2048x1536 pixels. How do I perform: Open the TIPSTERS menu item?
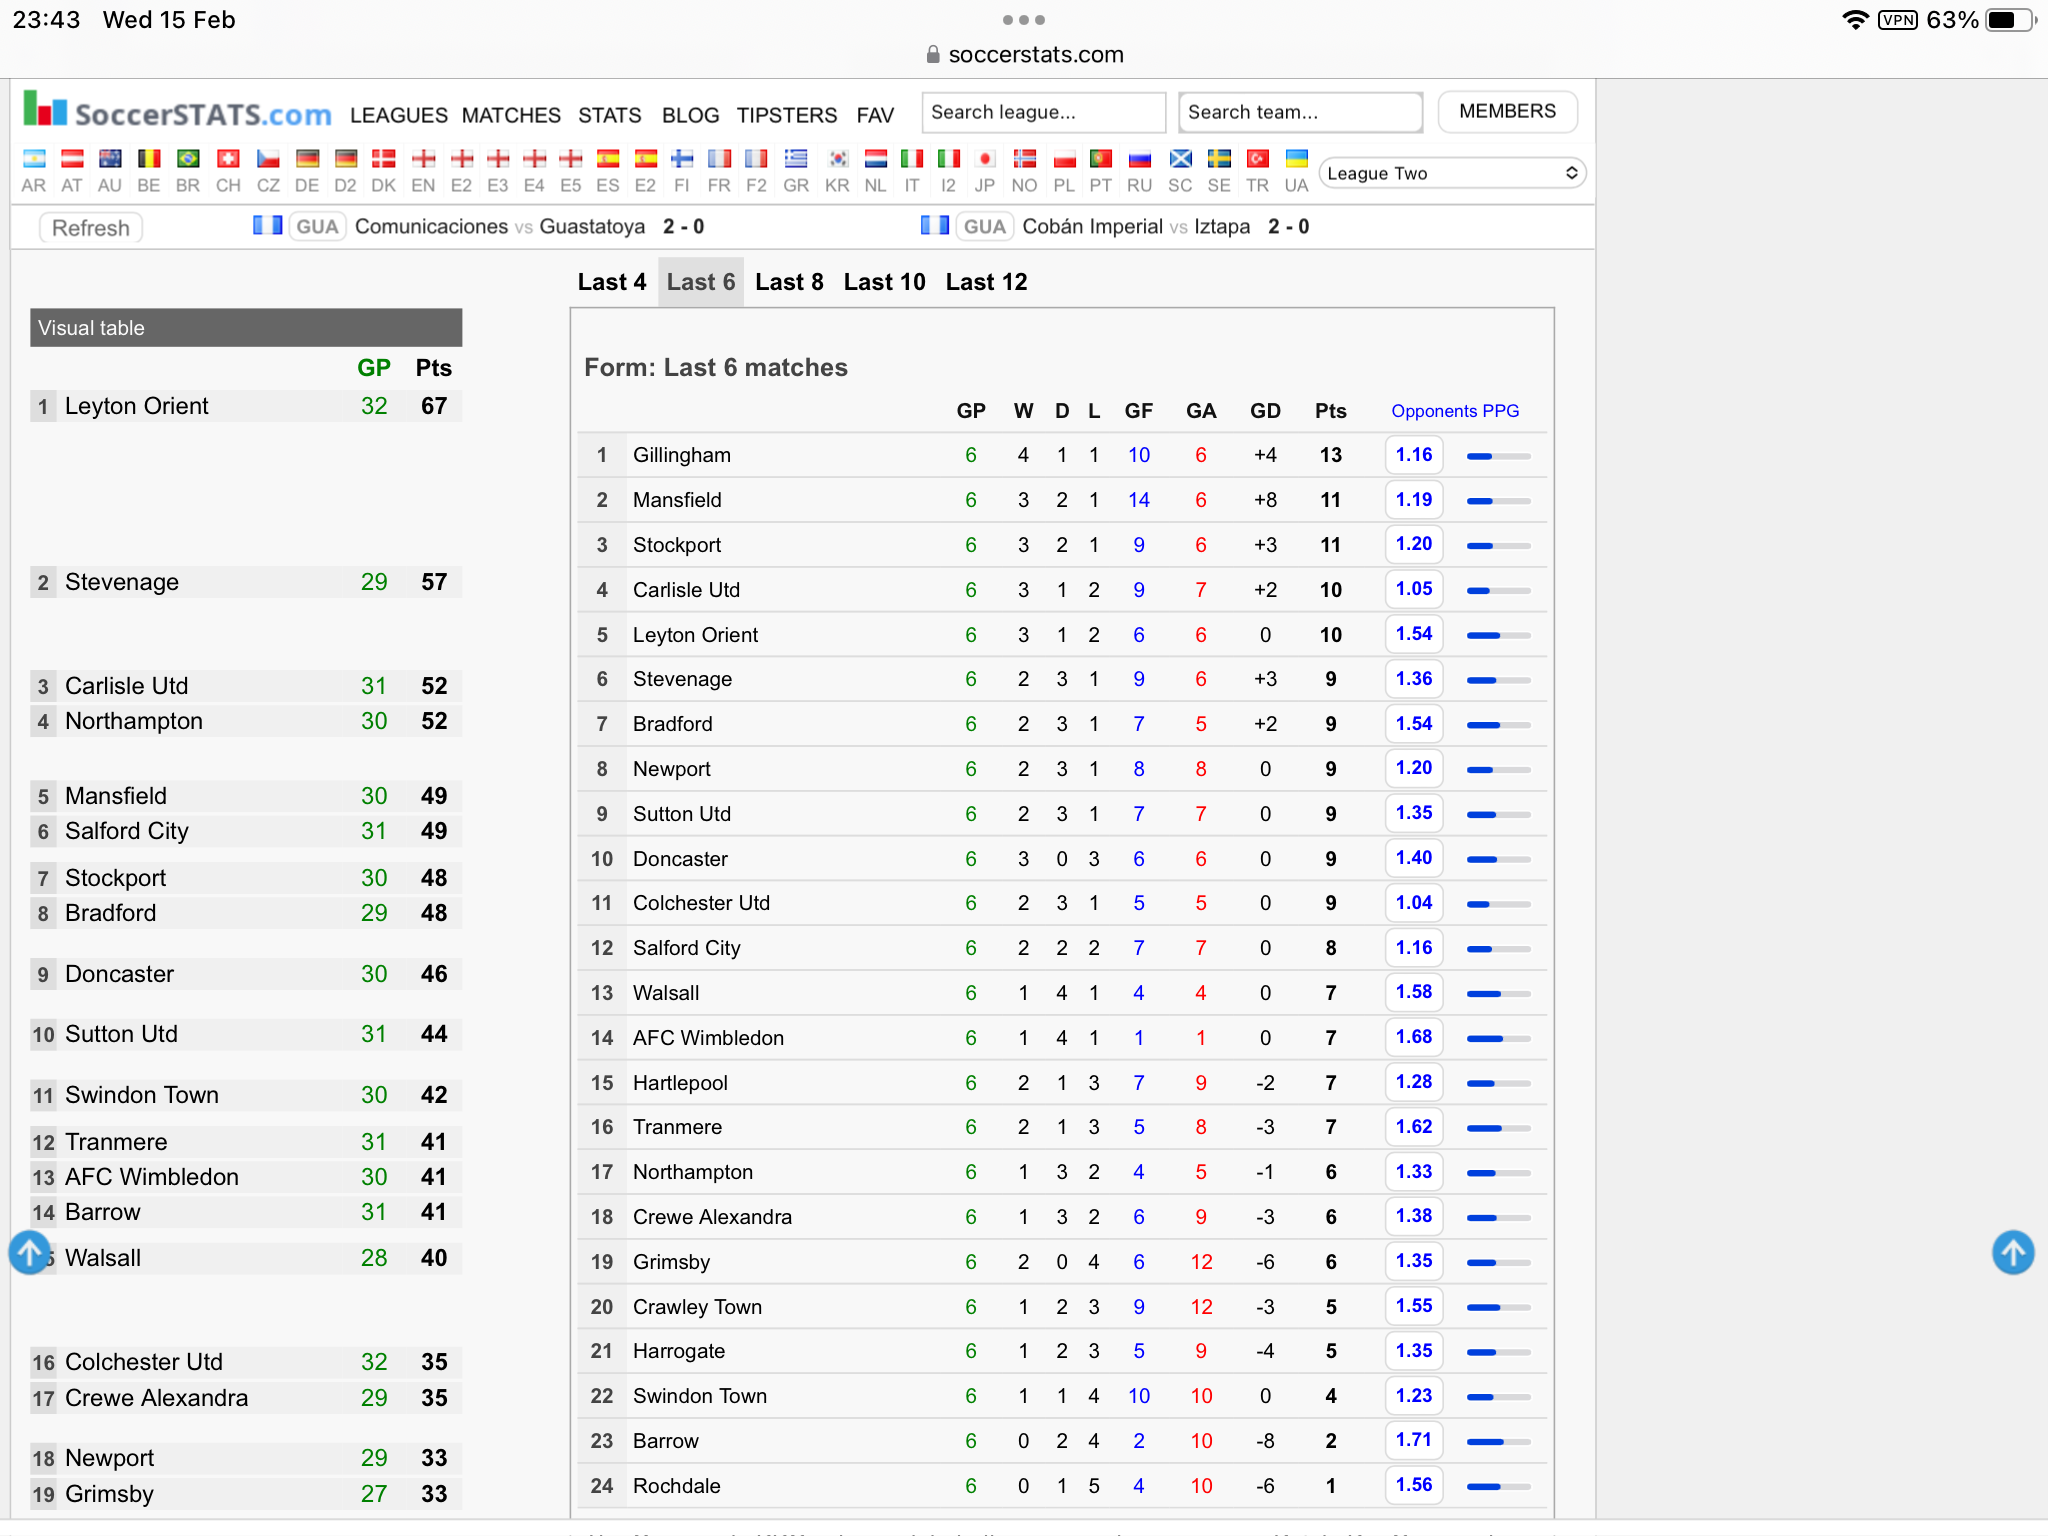click(x=787, y=115)
